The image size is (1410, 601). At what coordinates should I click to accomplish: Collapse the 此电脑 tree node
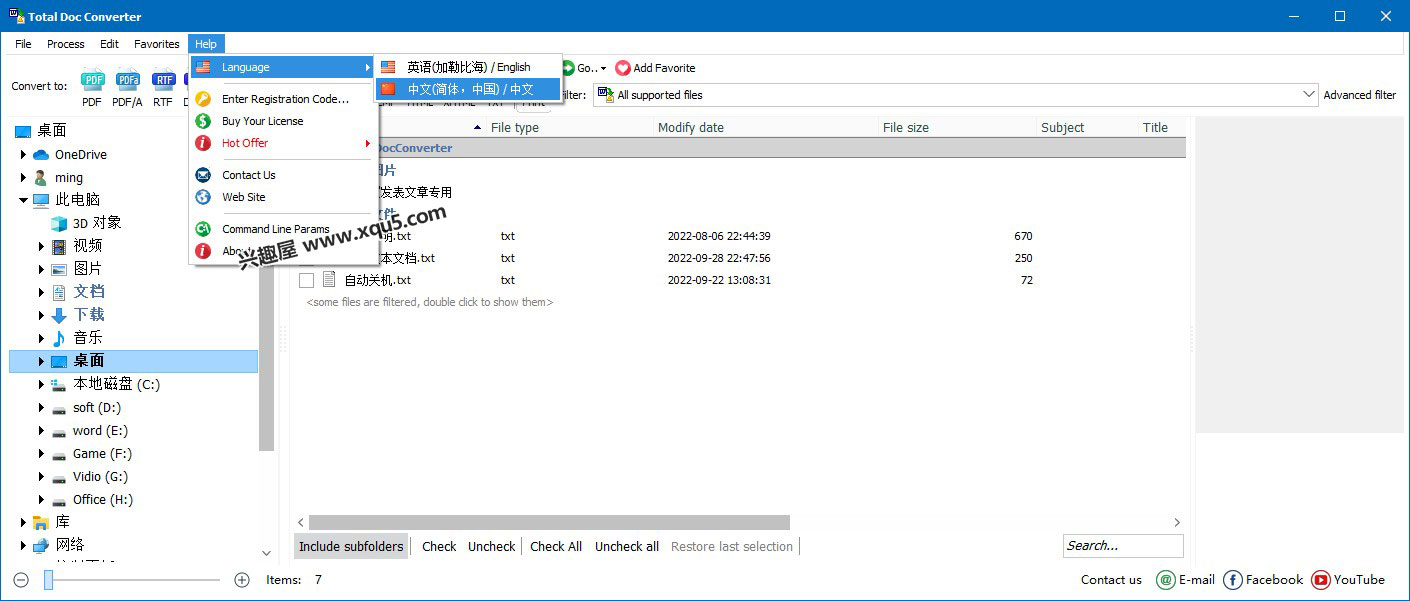(23, 200)
